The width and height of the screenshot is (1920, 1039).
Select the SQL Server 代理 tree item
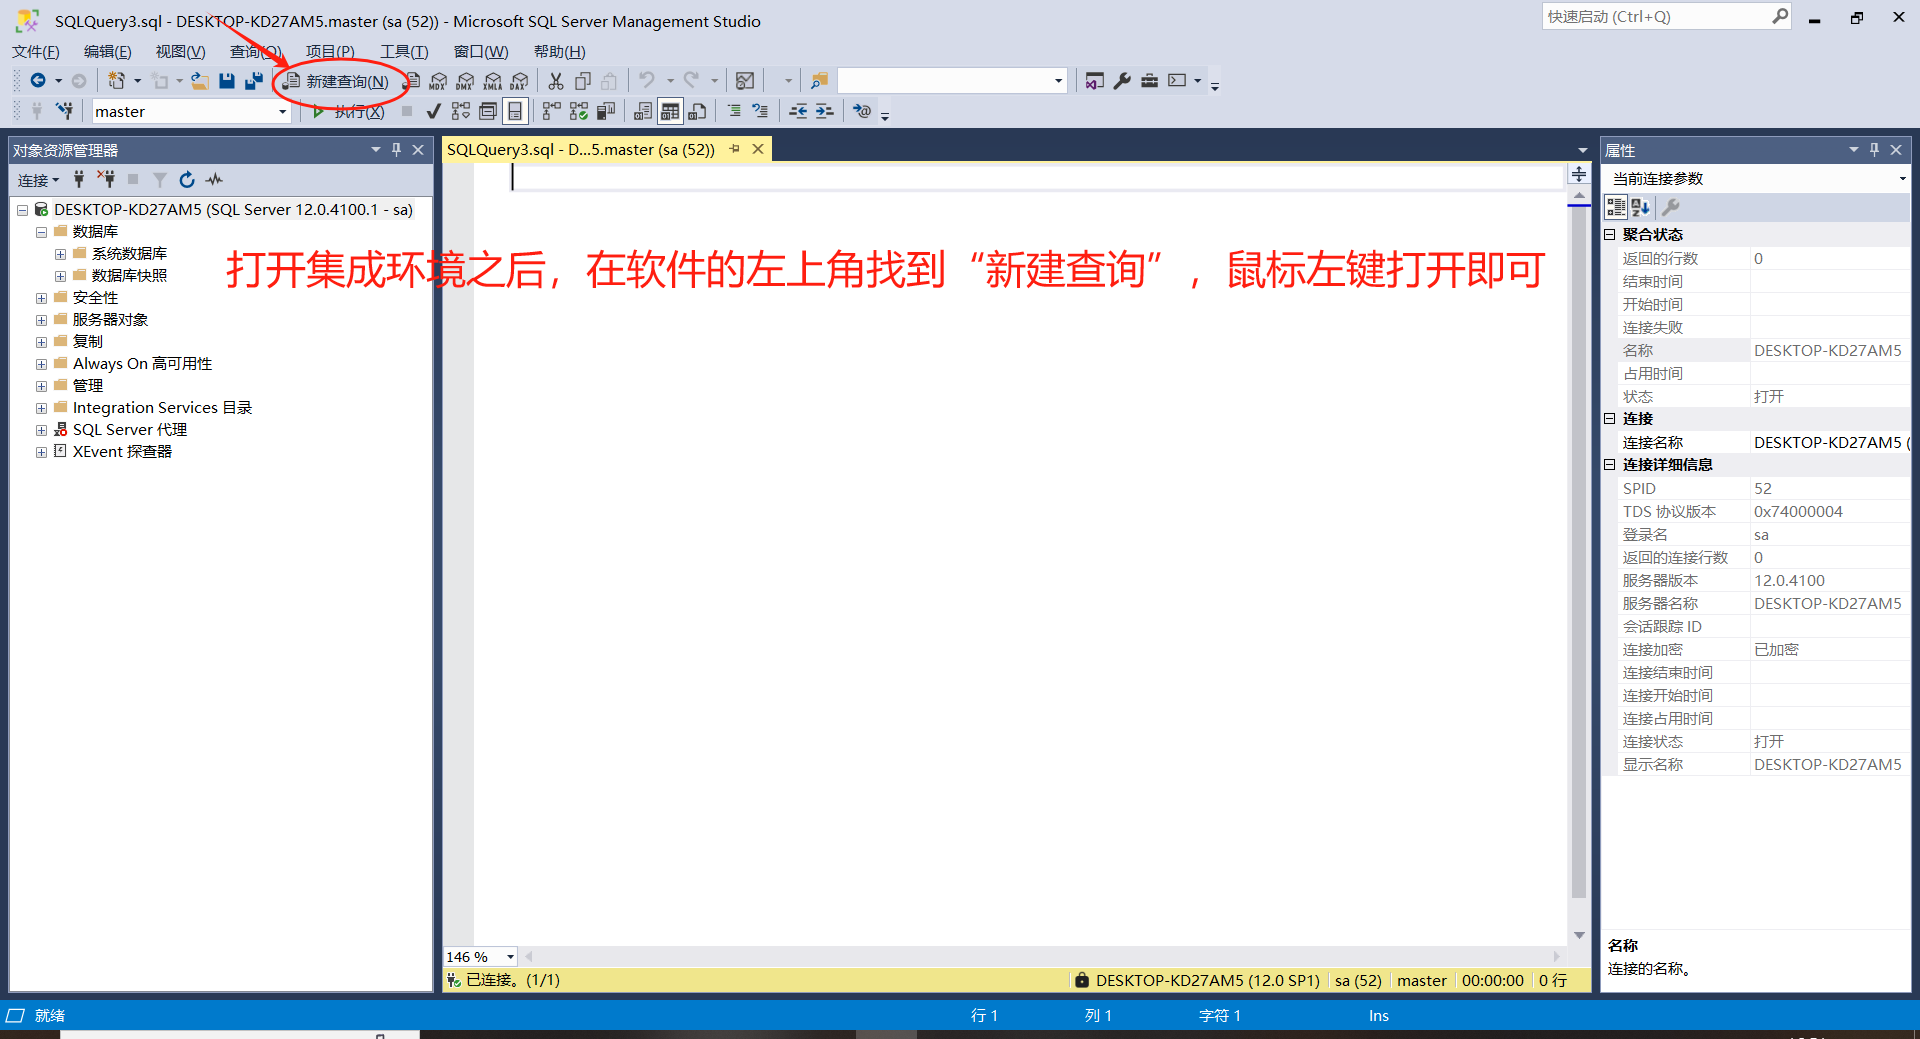click(x=130, y=430)
